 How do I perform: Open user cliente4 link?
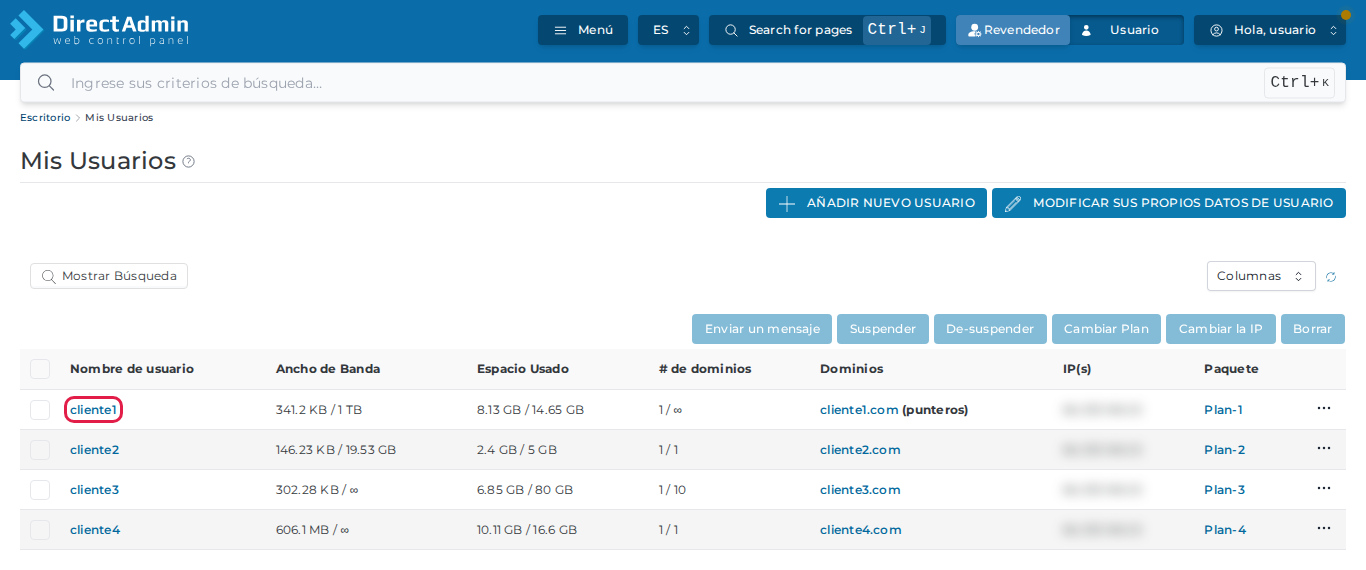point(95,530)
